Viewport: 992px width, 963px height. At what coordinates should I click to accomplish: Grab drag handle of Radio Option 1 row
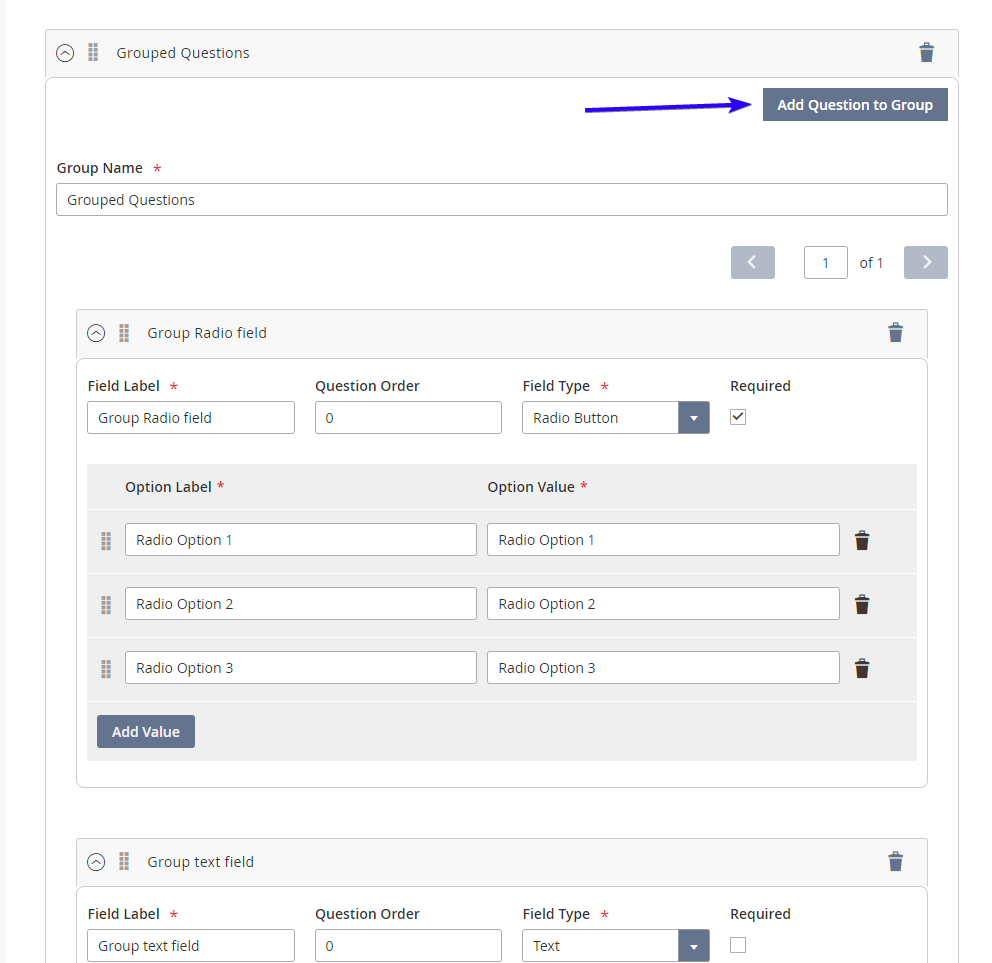pos(106,541)
